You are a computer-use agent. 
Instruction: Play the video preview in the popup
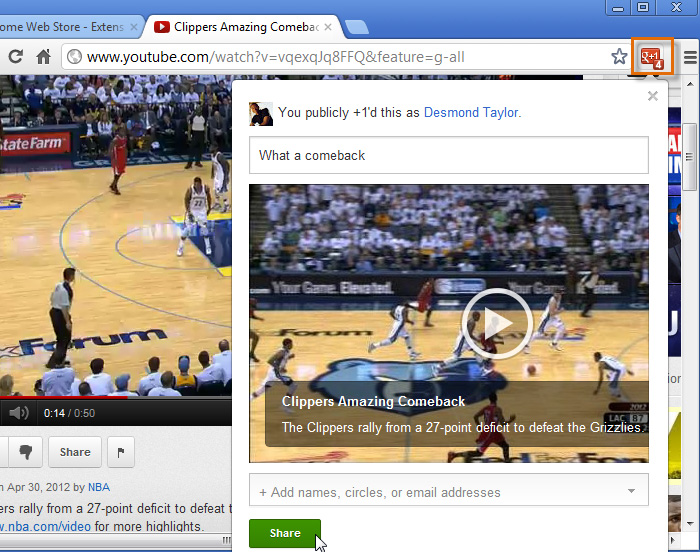tap(497, 323)
